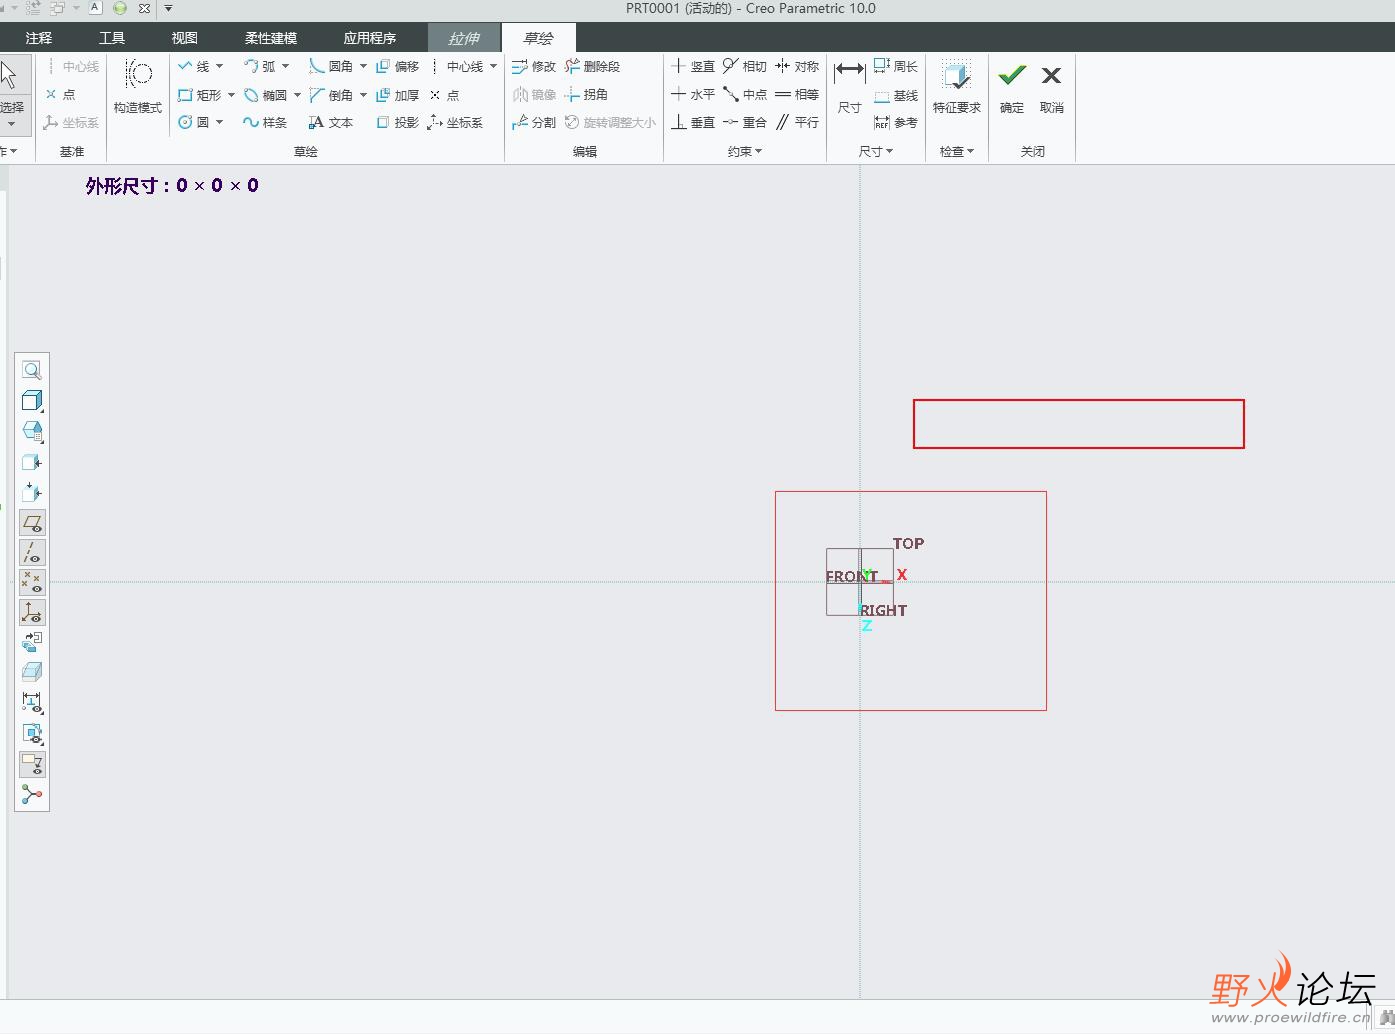Open the 视图 (View) tab
Image resolution: width=1395 pixels, height=1034 pixels.
tap(184, 38)
